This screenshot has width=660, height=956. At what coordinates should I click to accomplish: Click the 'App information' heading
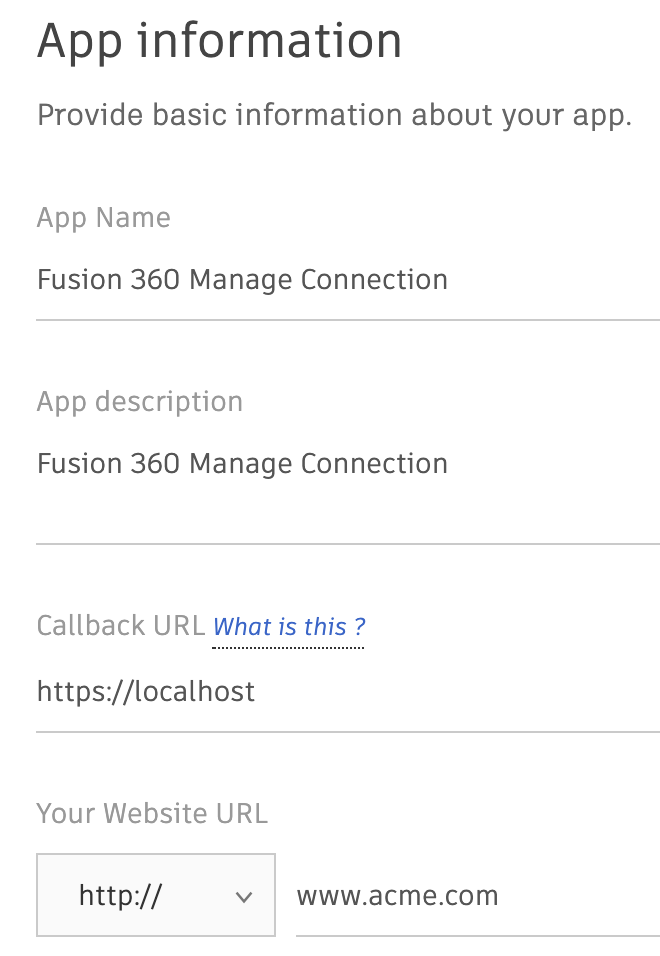[219, 41]
